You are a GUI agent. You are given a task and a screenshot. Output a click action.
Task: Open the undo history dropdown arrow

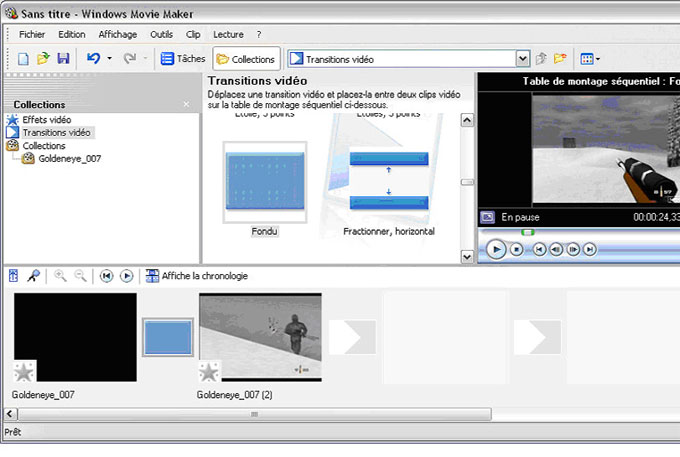pos(109,59)
